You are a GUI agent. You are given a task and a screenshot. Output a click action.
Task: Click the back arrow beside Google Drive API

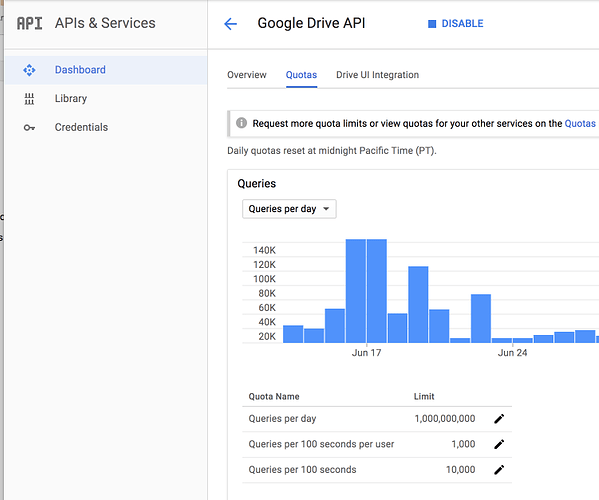pos(230,24)
